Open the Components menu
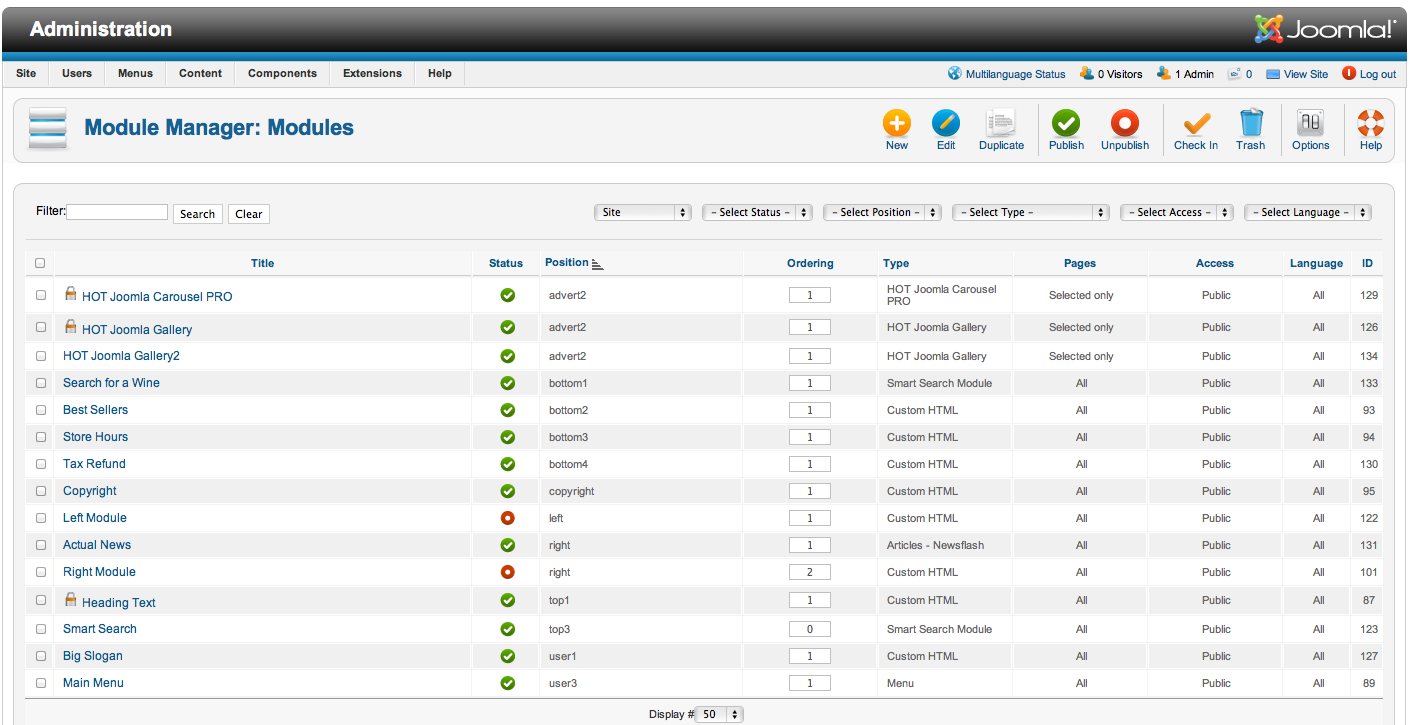 click(282, 73)
